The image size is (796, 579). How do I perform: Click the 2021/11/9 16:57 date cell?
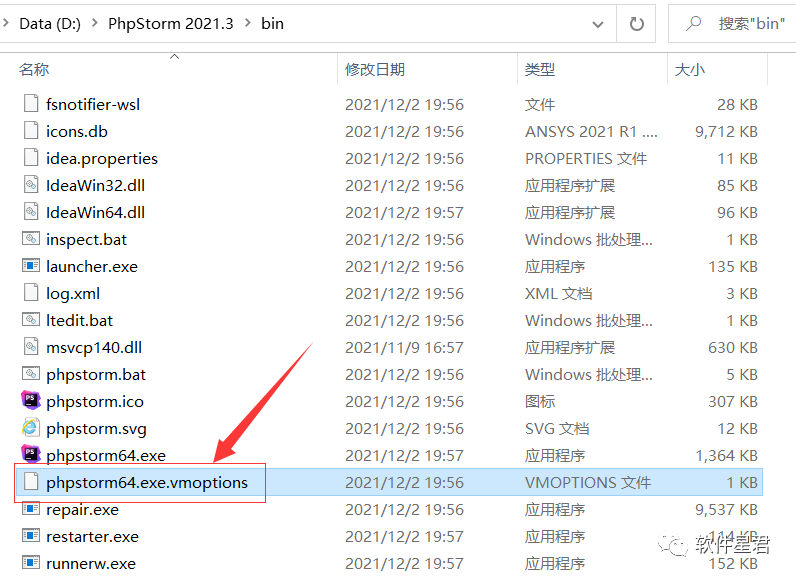pyautogui.click(x=404, y=348)
